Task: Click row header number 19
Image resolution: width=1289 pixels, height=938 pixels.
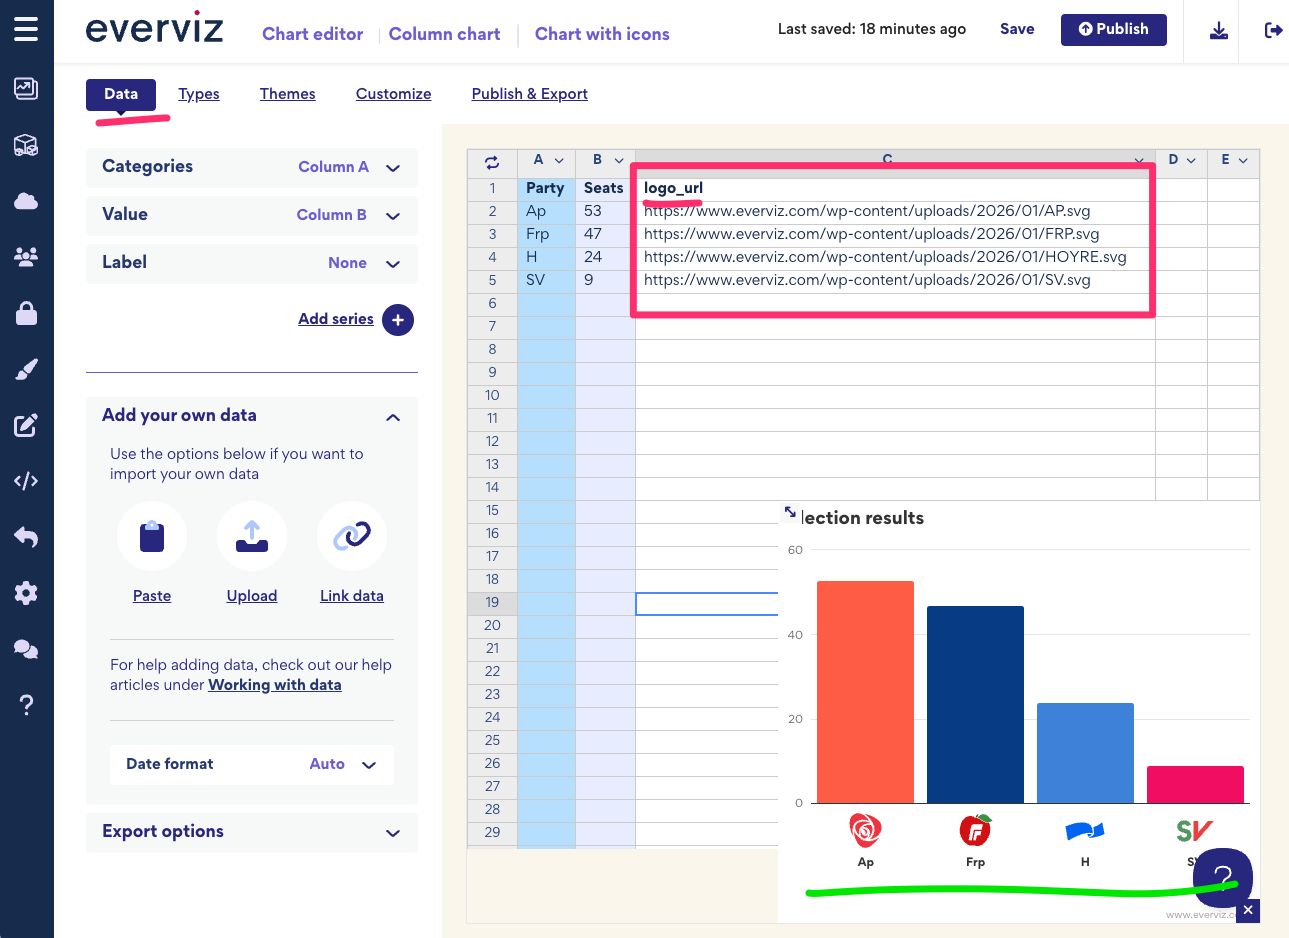Action: pos(492,602)
